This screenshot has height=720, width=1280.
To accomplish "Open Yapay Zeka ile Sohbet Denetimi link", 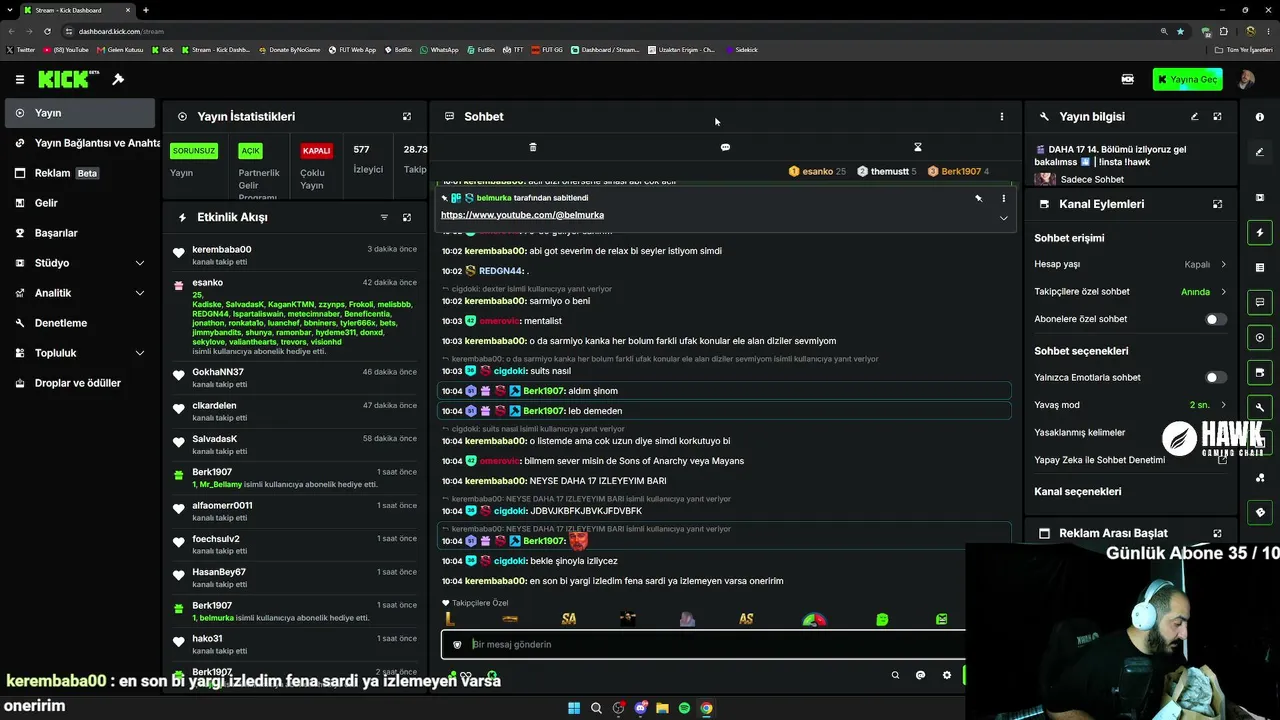I will [1131, 460].
